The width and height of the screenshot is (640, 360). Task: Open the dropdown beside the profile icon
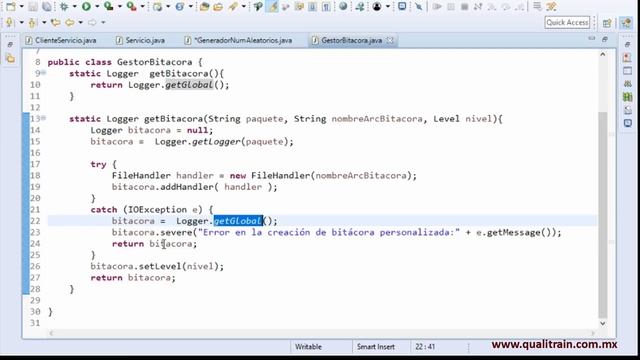tap(388, 7)
